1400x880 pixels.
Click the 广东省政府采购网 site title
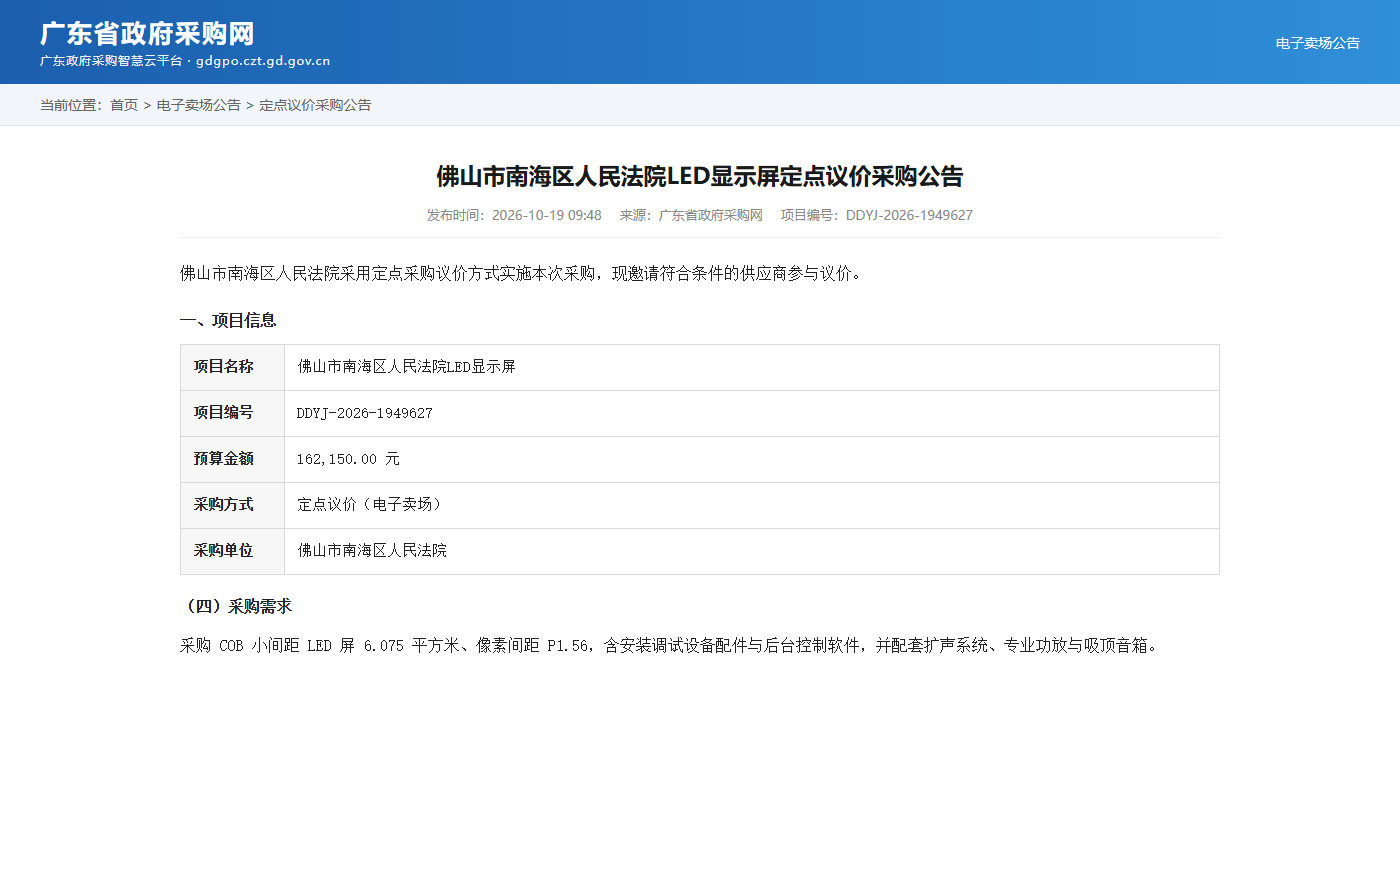(x=147, y=34)
